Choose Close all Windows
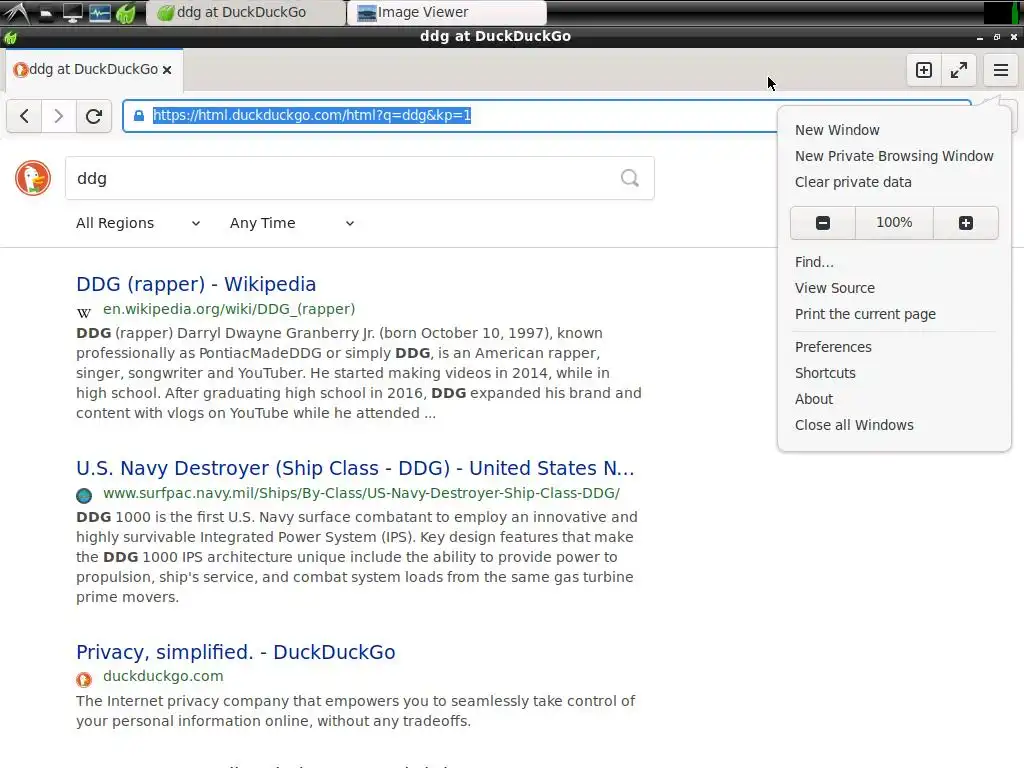Viewport: 1024px width, 768px height. pos(854,425)
